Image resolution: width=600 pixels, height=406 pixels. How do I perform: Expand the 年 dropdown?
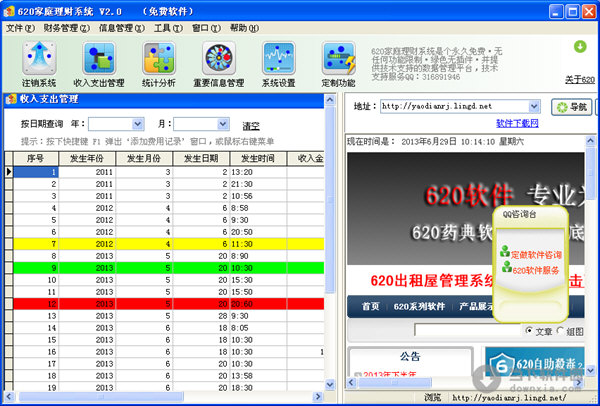[137, 124]
